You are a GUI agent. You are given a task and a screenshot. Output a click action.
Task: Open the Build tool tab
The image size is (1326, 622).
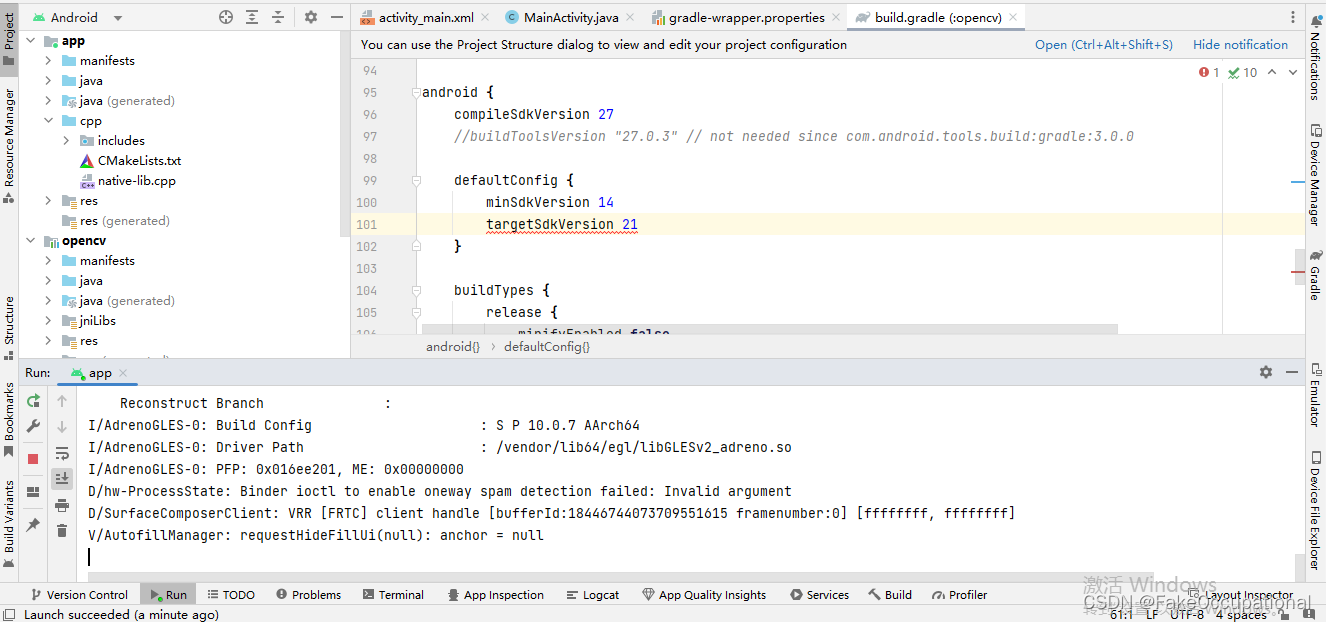click(x=890, y=594)
